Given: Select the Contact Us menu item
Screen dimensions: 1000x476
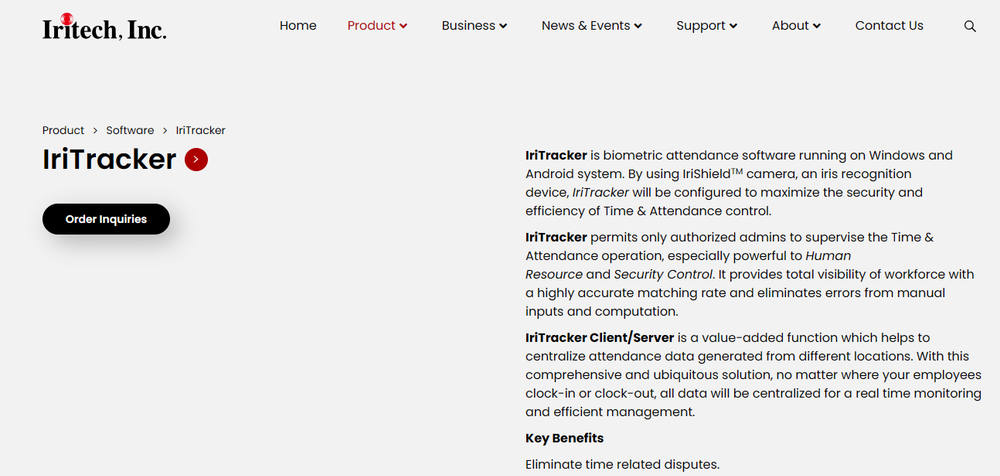Looking at the screenshot, I should [889, 26].
